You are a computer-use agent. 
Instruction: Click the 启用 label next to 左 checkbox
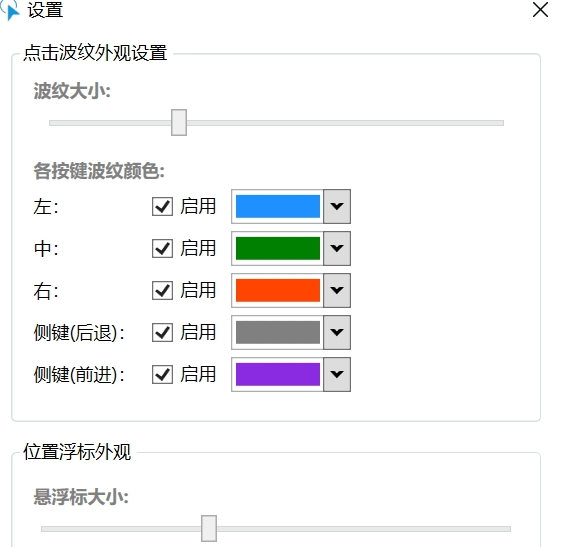click(x=198, y=206)
